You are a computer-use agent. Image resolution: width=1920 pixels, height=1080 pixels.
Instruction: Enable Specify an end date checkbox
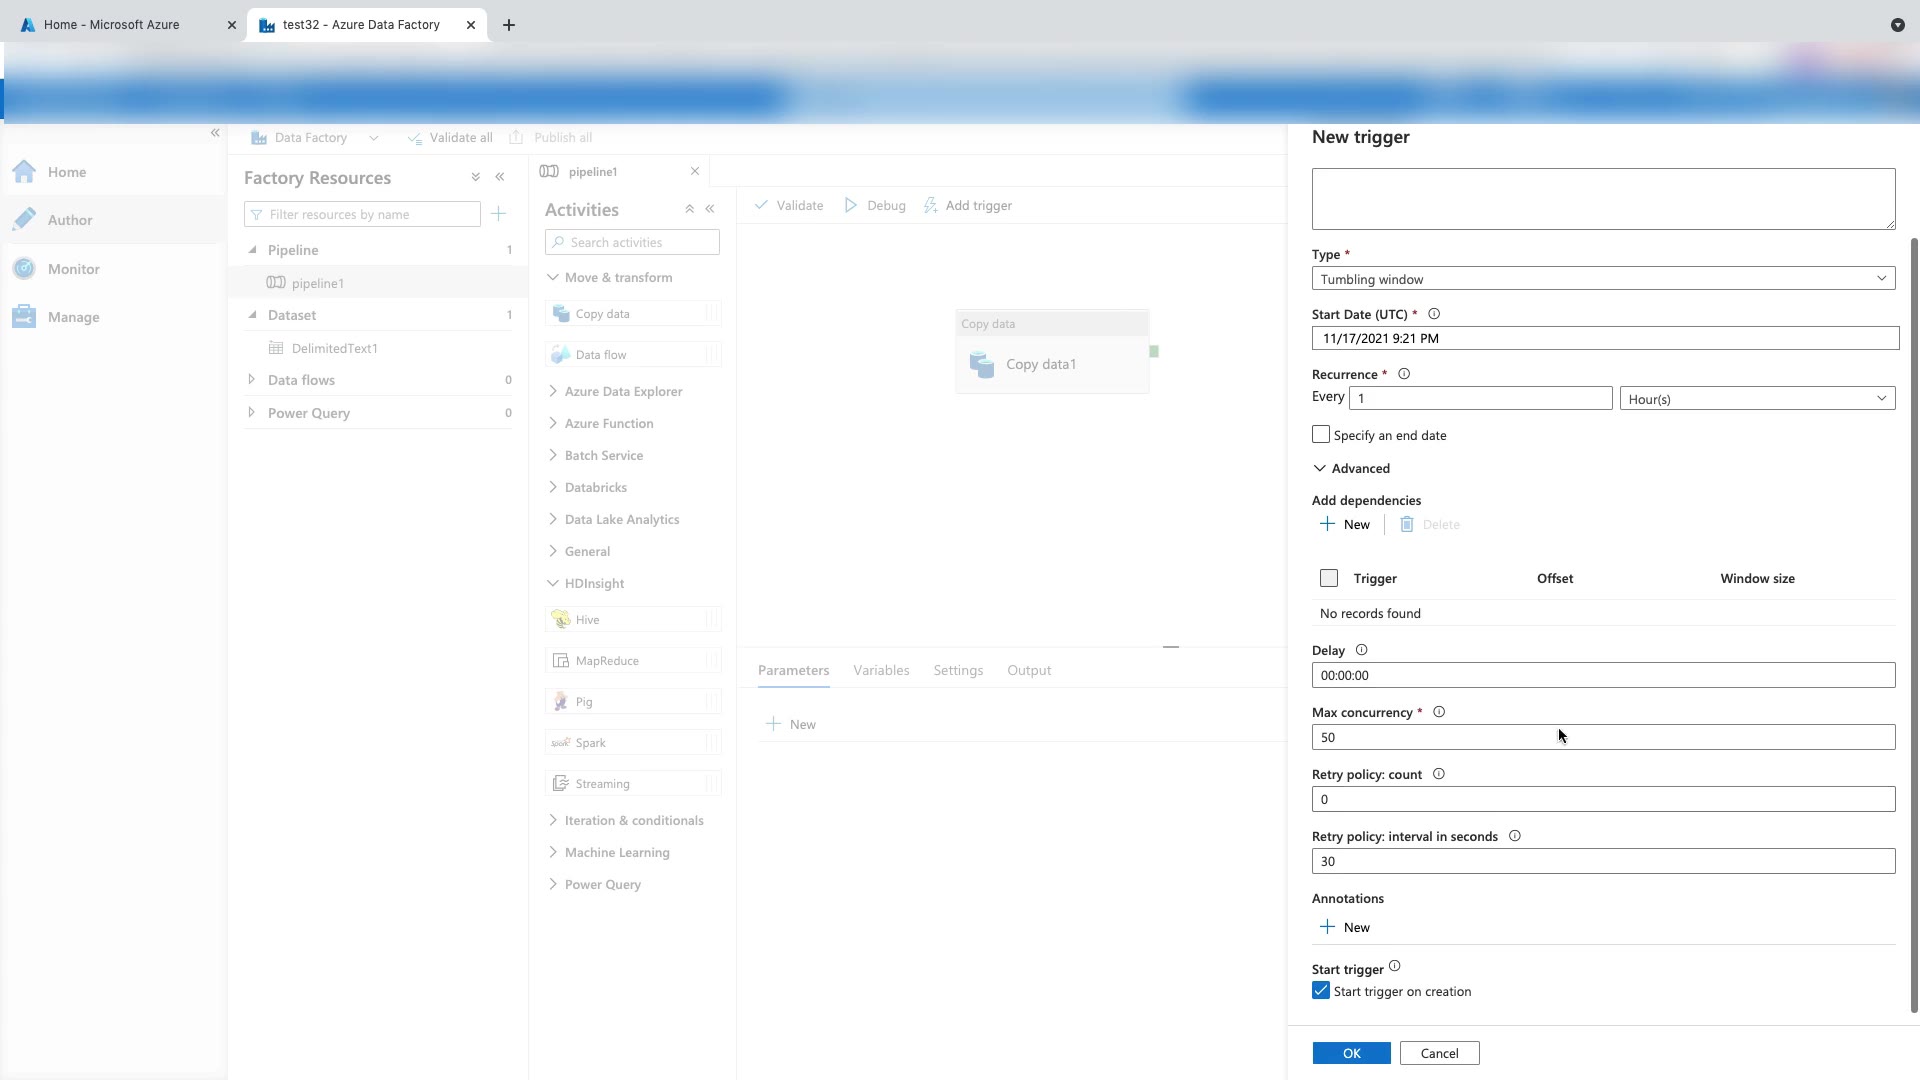click(1321, 435)
